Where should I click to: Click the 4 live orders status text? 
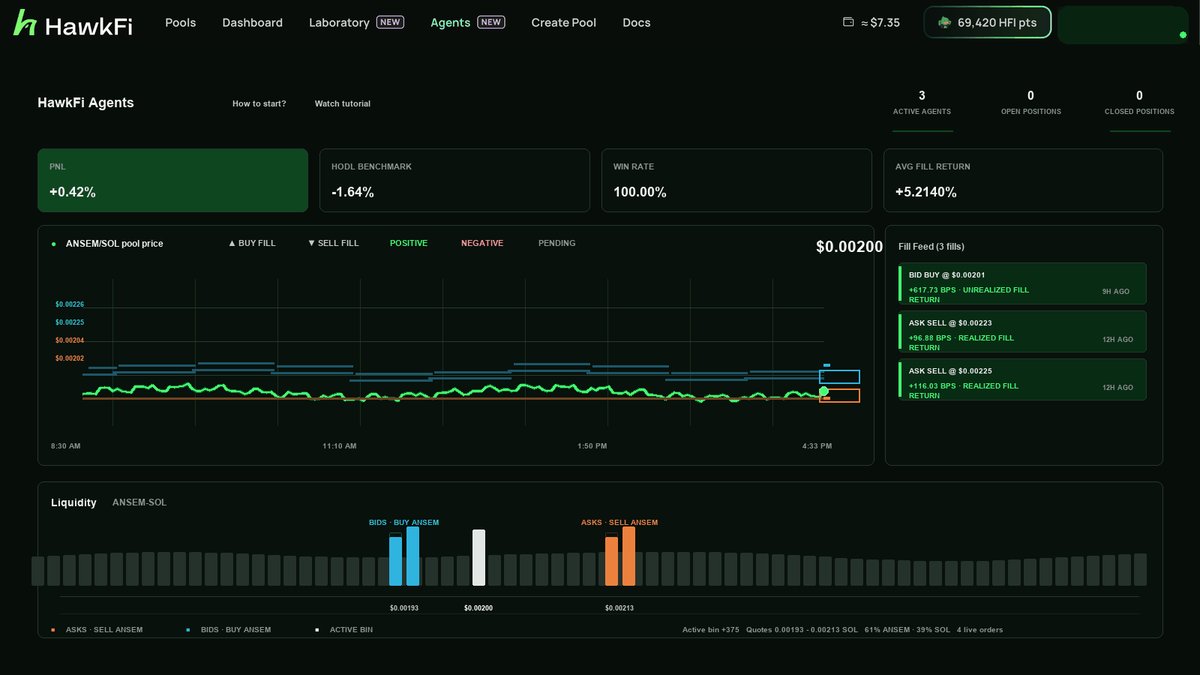[x=980, y=630]
